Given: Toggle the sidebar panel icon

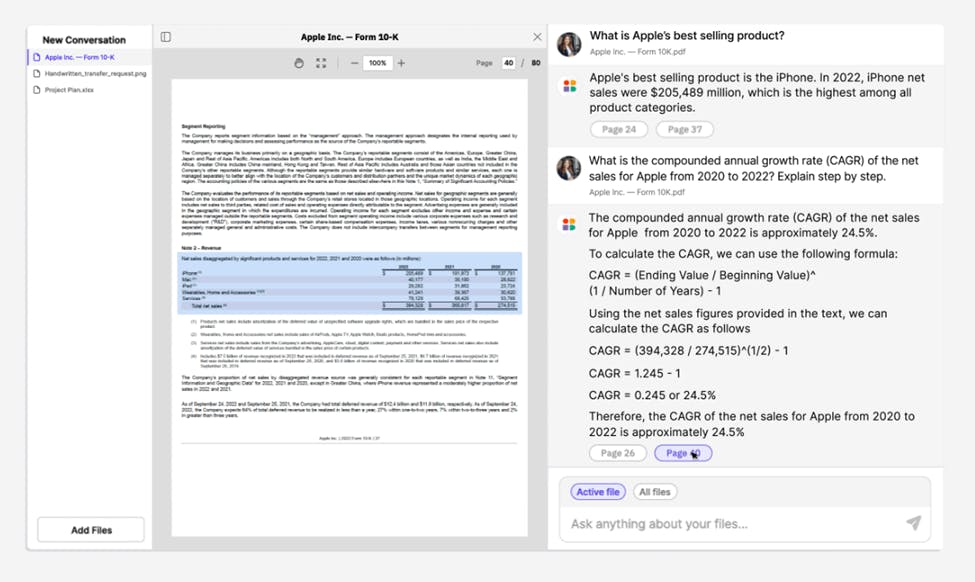Looking at the screenshot, I should tap(165, 37).
